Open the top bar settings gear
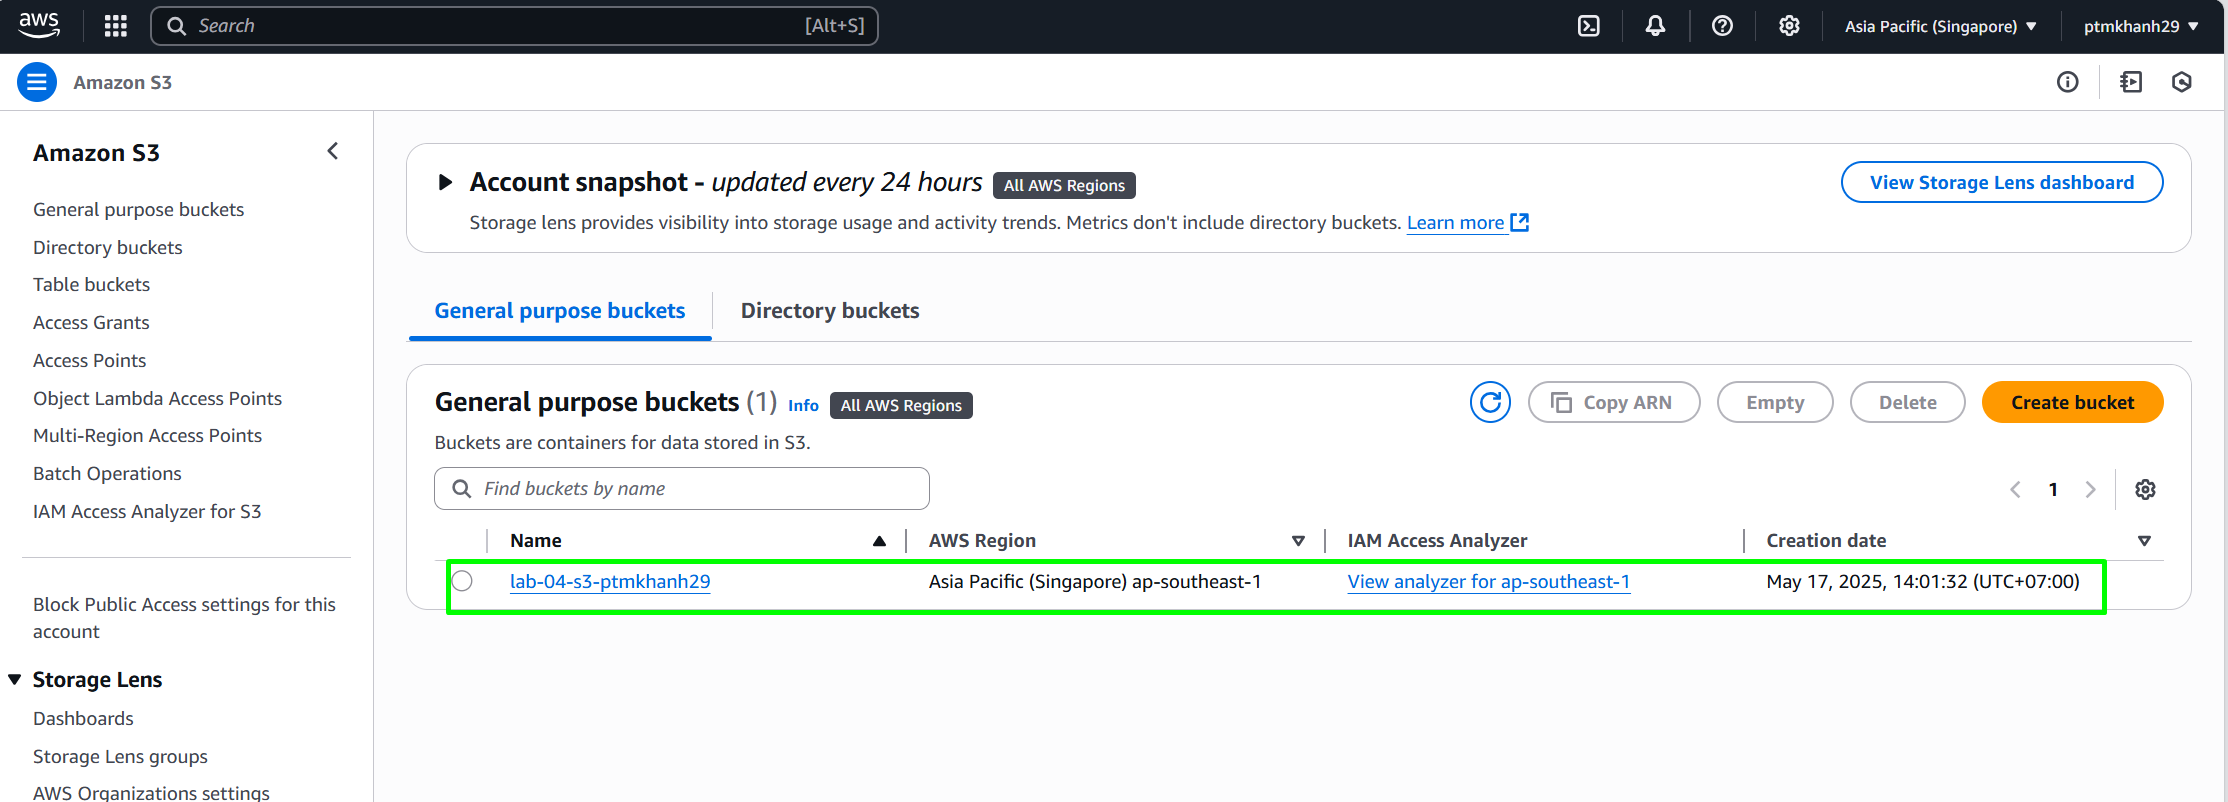This screenshot has height=802, width=2228. (x=1789, y=26)
